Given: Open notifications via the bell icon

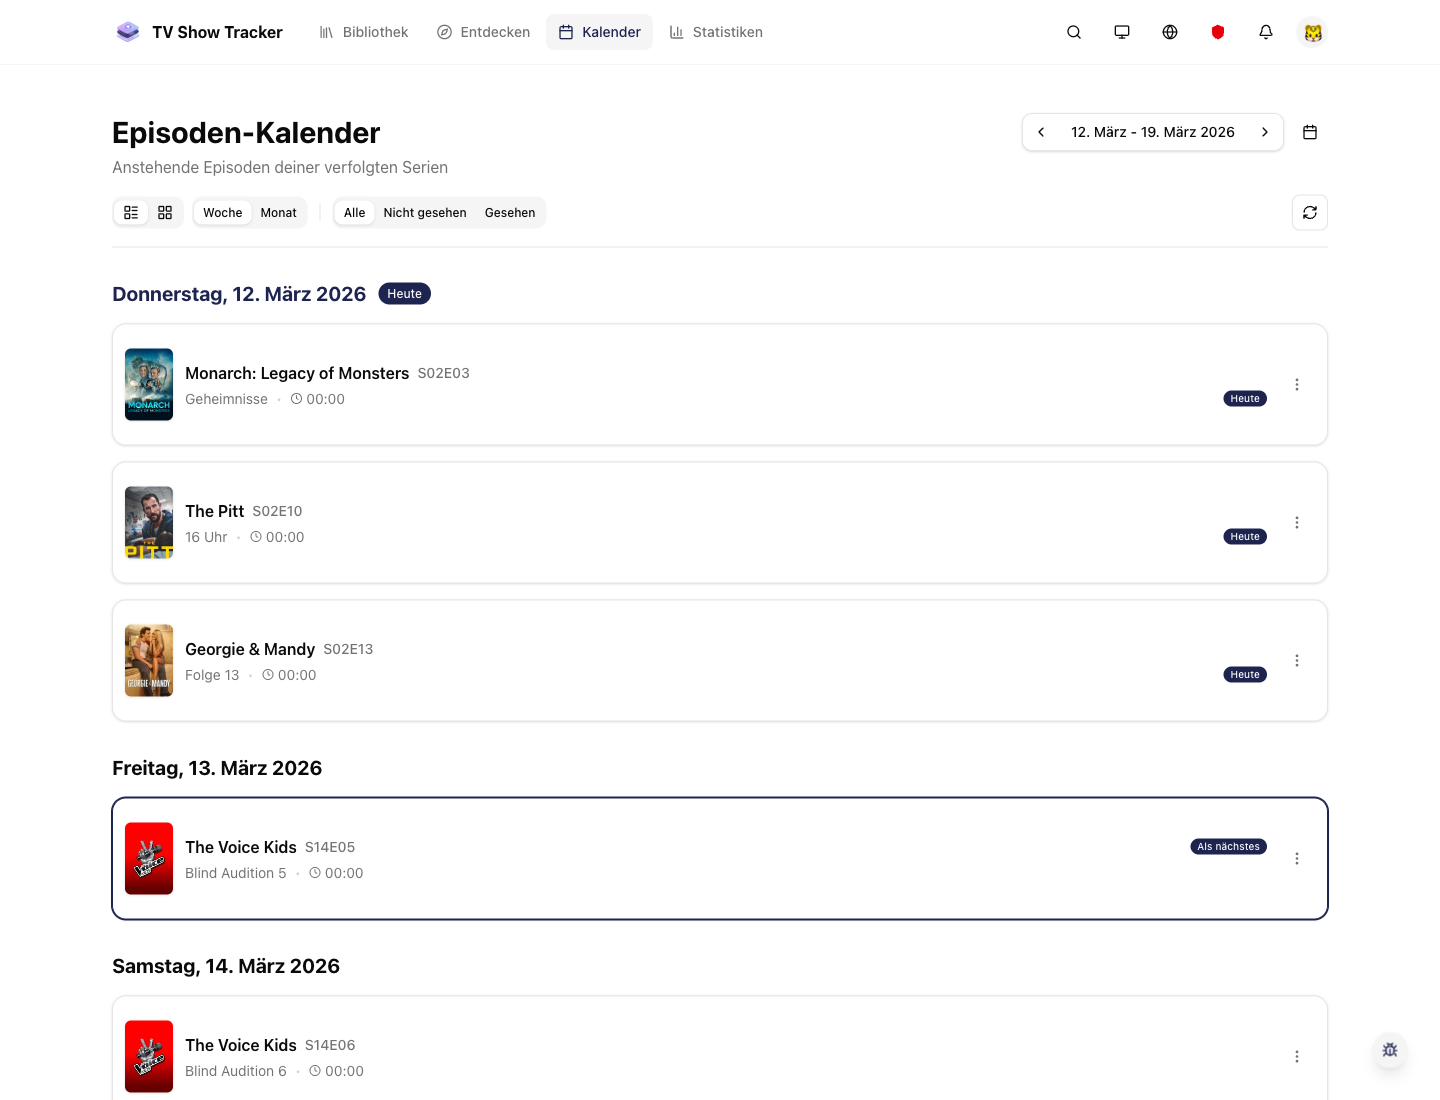Looking at the screenshot, I should [1265, 32].
